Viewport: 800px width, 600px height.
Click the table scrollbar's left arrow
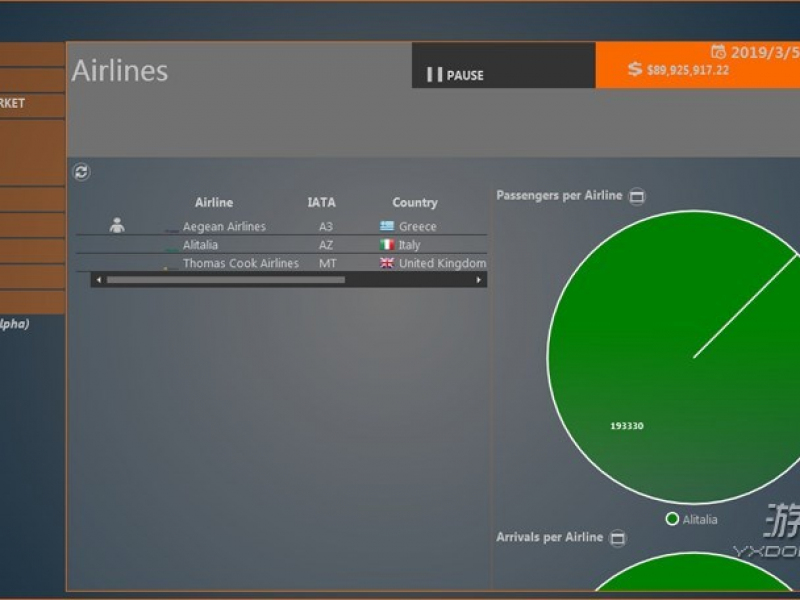[x=98, y=280]
